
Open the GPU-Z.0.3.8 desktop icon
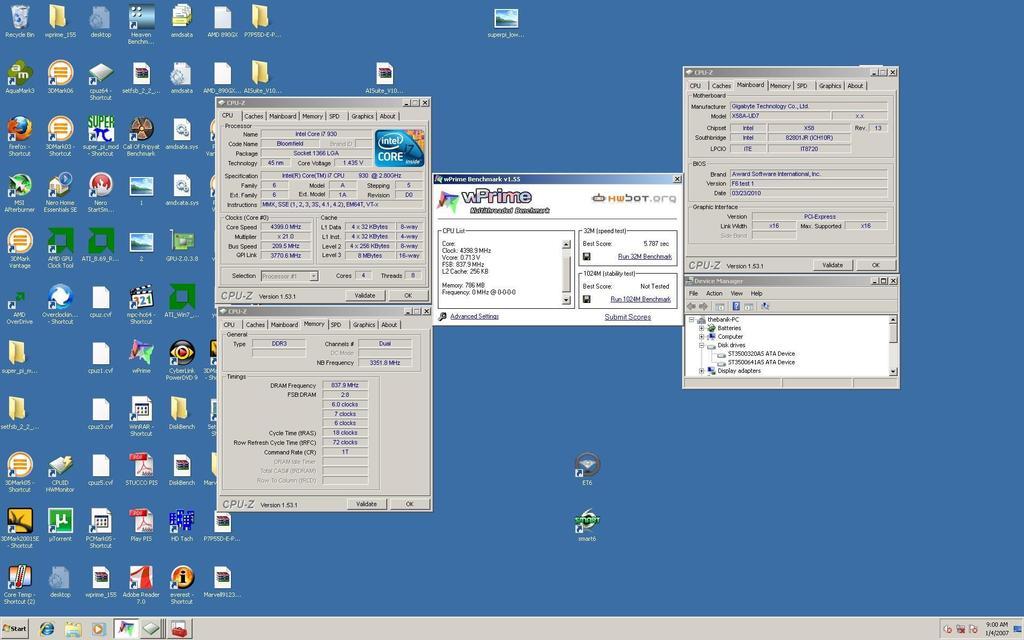click(182, 245)
